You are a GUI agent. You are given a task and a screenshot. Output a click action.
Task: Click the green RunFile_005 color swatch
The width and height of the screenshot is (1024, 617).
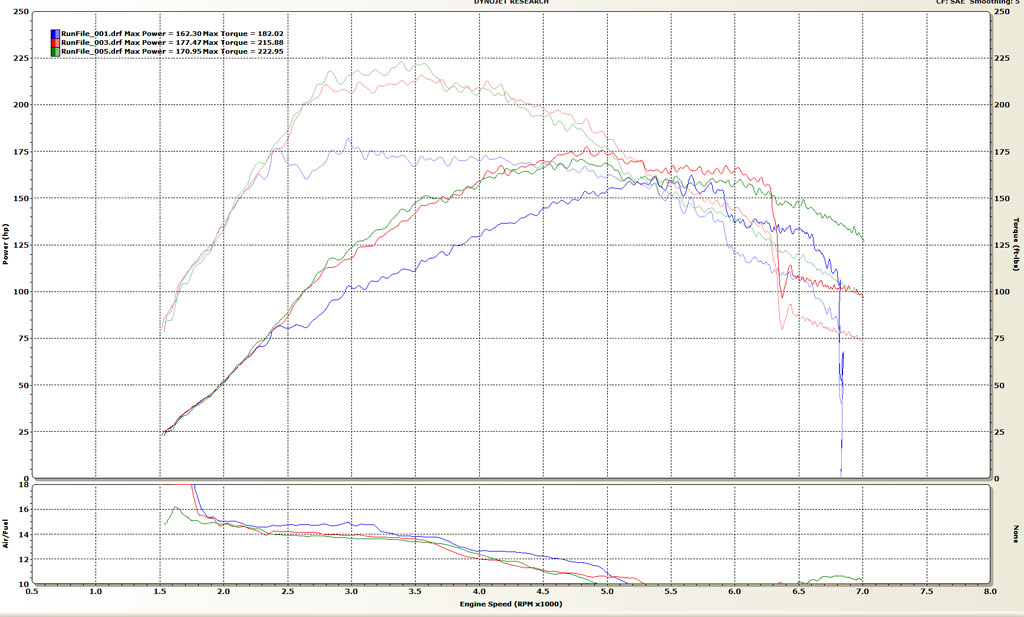[x=55, y=52]
